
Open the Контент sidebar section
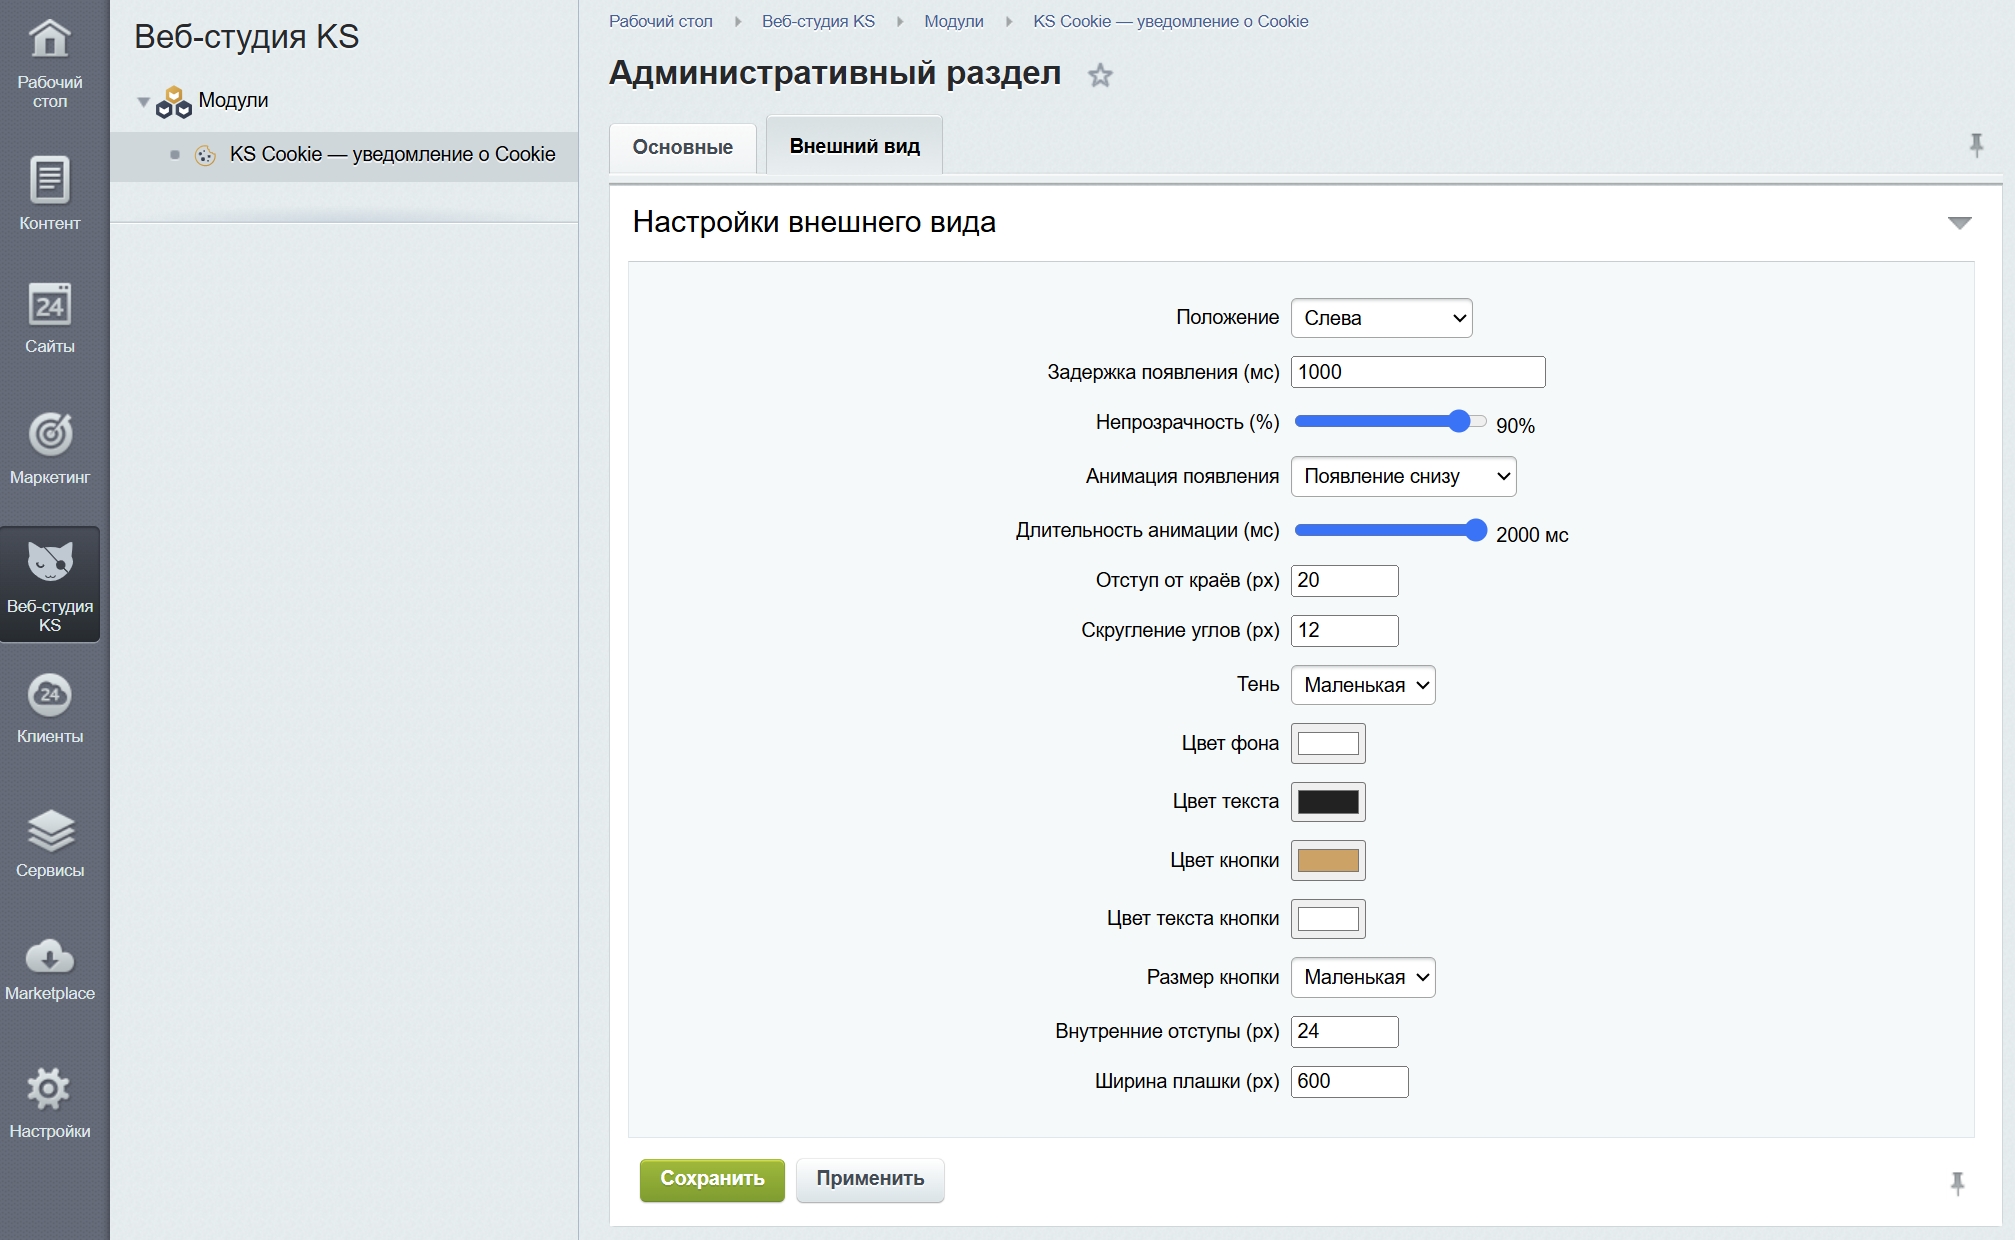(x=49, y=195)
